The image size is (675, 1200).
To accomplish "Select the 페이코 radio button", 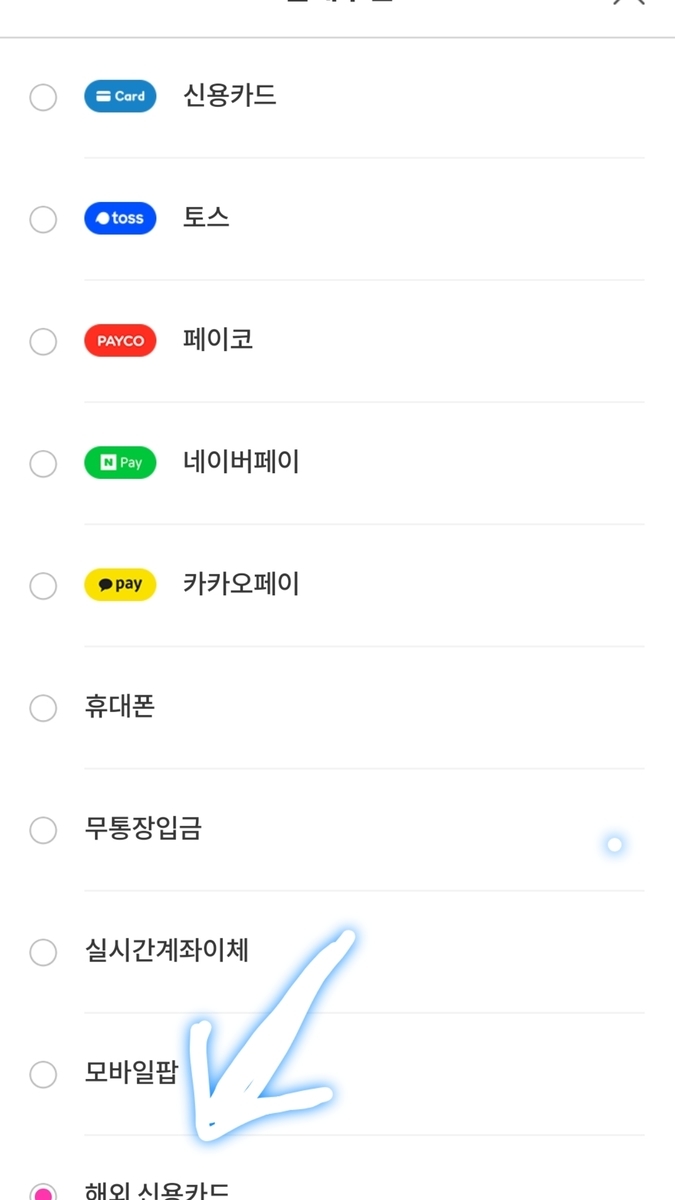I will (43, 342).
